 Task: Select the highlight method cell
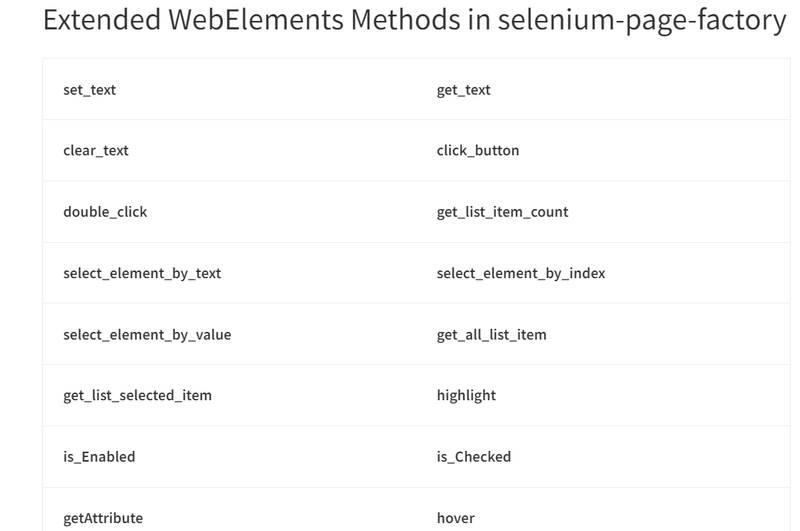[x=466, y=395]
